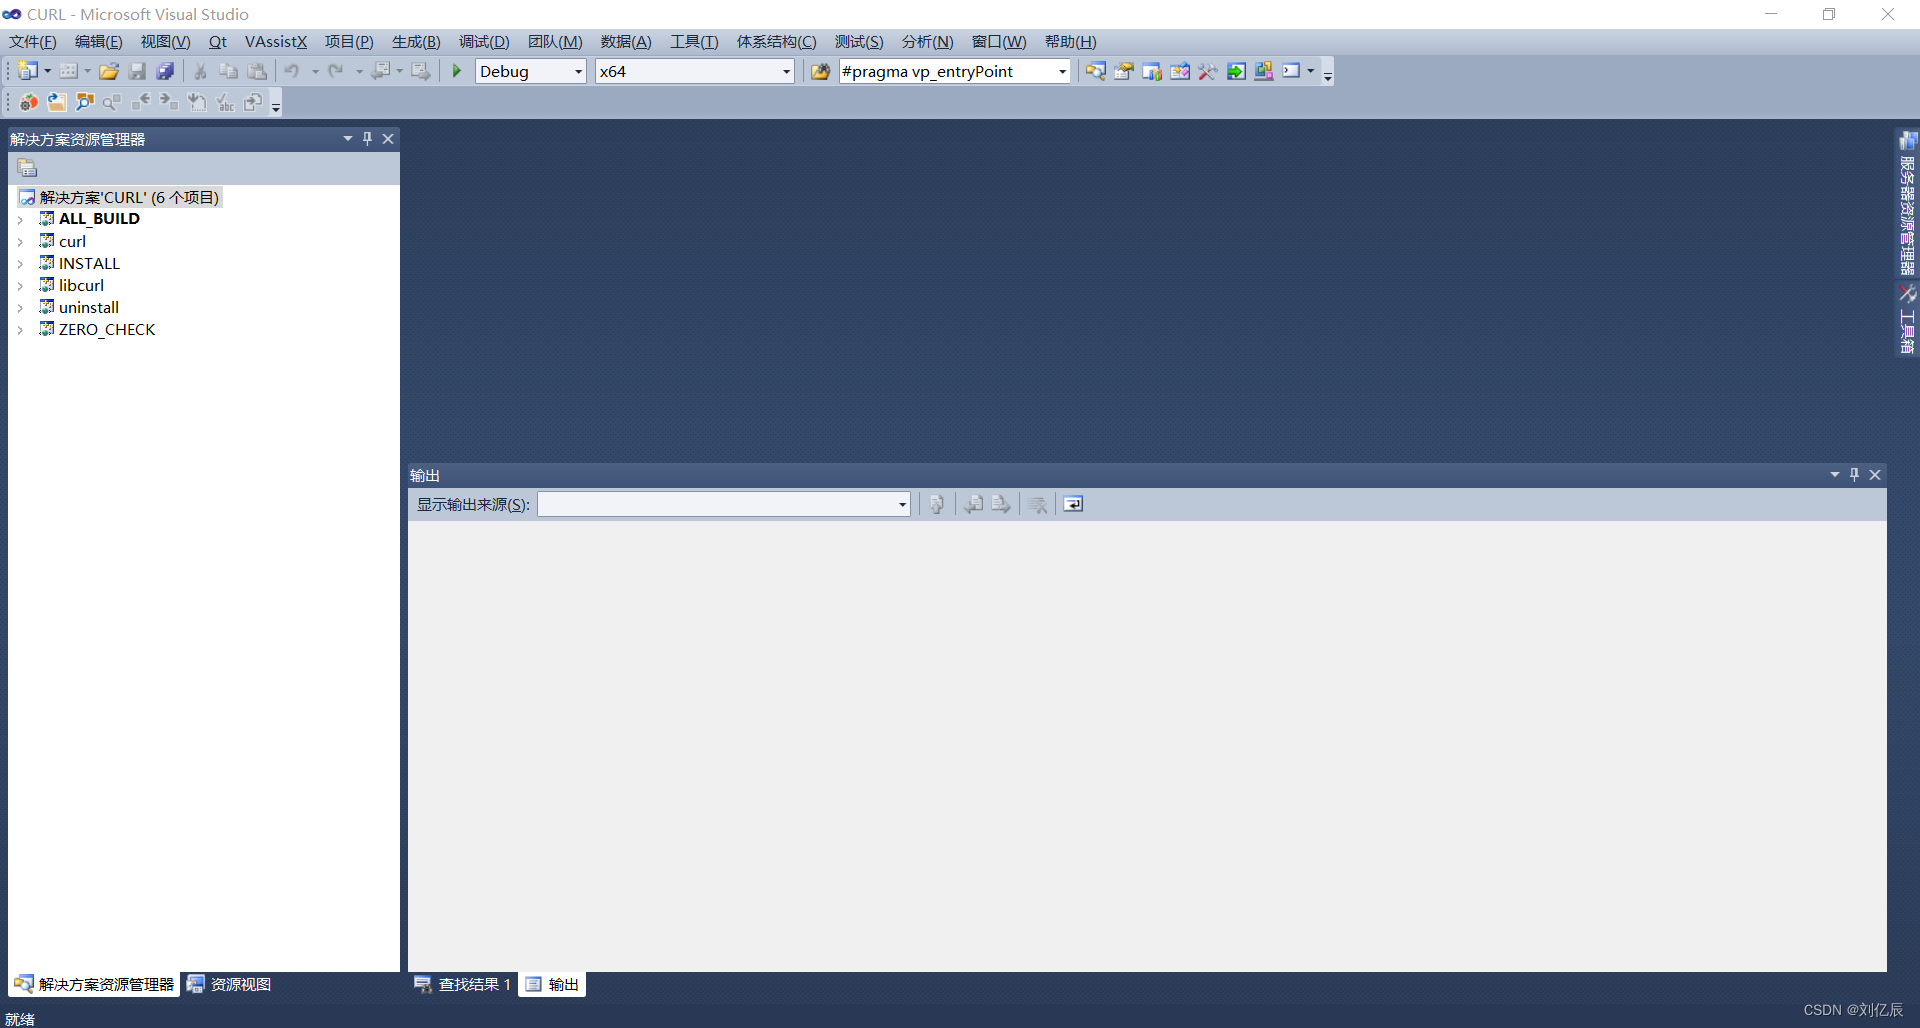Click Solution Explorer properties toolbar icon
The width and height of the screenshot is (1920, 1028).
click(x=27, y=168)
